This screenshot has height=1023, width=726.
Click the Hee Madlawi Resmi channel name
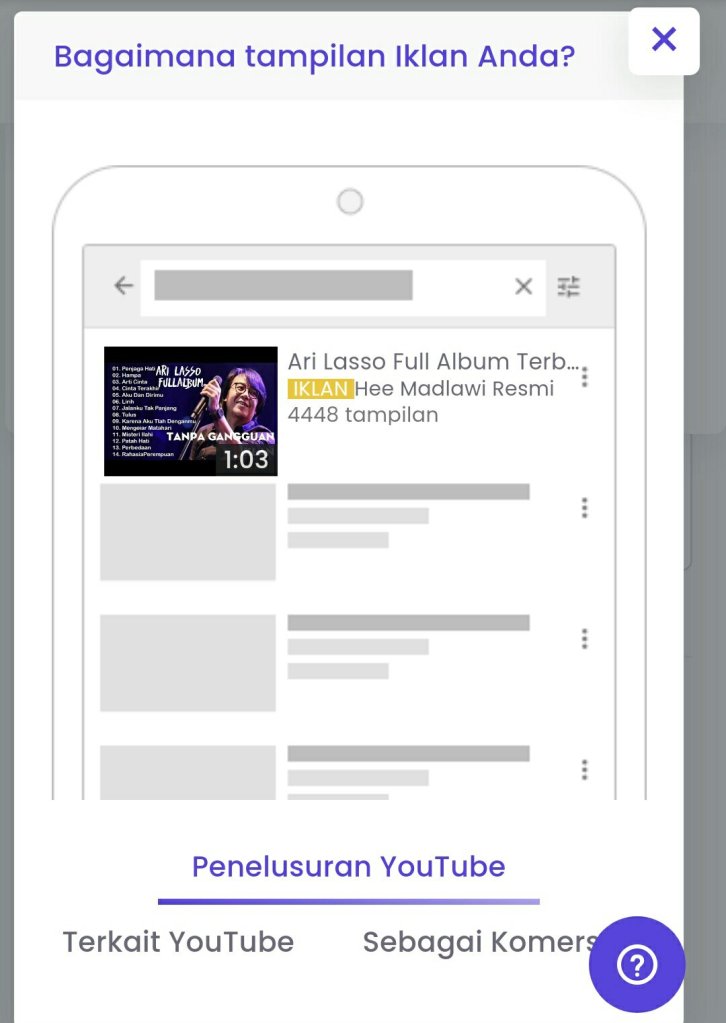pyautogui.click(x=454, y=388)
